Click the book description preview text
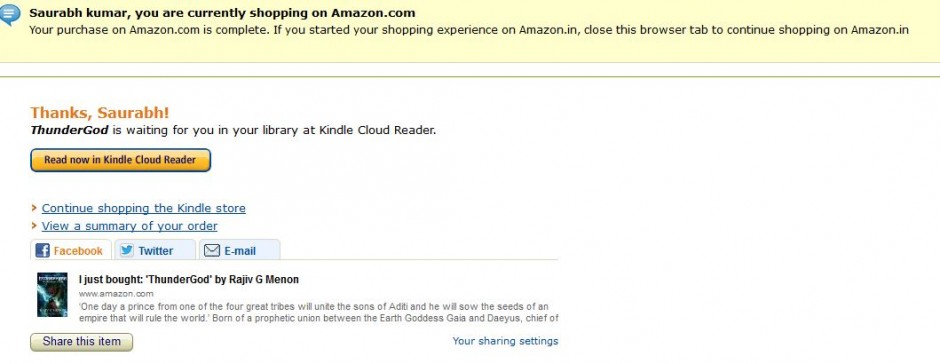This screenshot has width=940, height=364. pos(318,312)
